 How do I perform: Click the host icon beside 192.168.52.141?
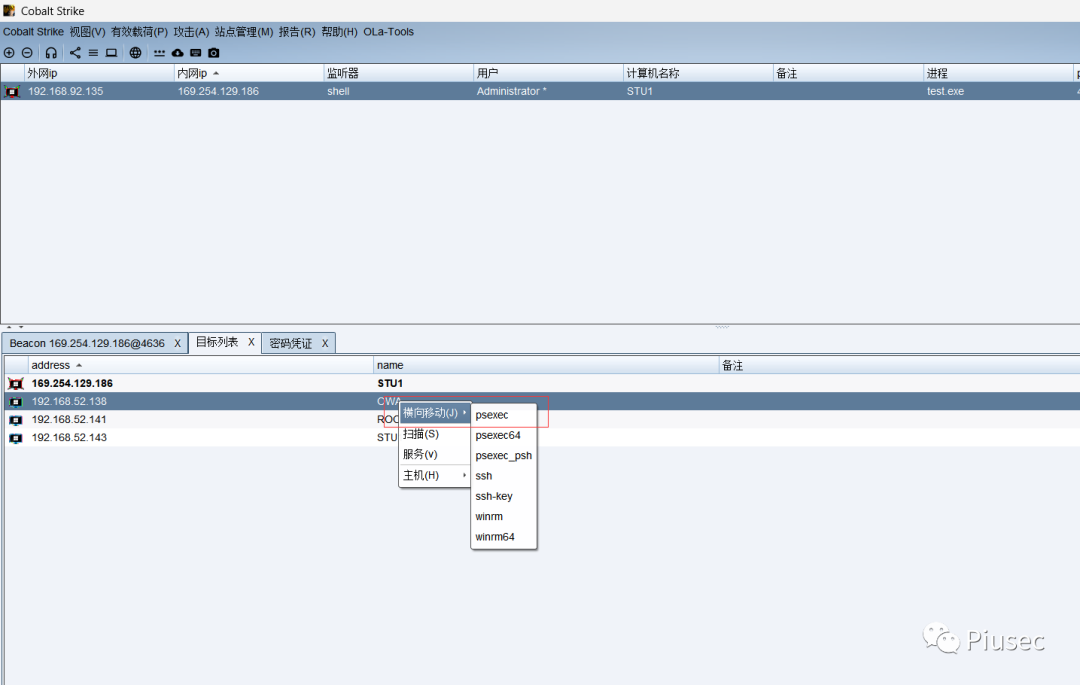15,419
